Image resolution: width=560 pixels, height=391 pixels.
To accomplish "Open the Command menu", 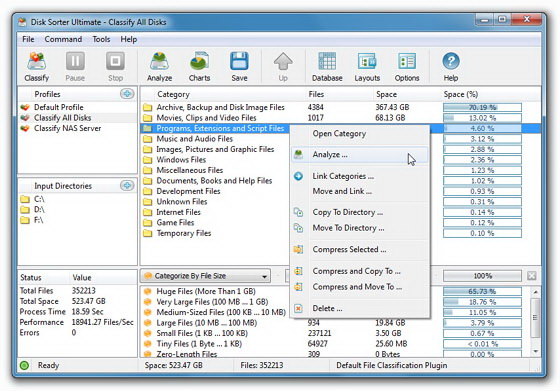I will click(63, 39).
